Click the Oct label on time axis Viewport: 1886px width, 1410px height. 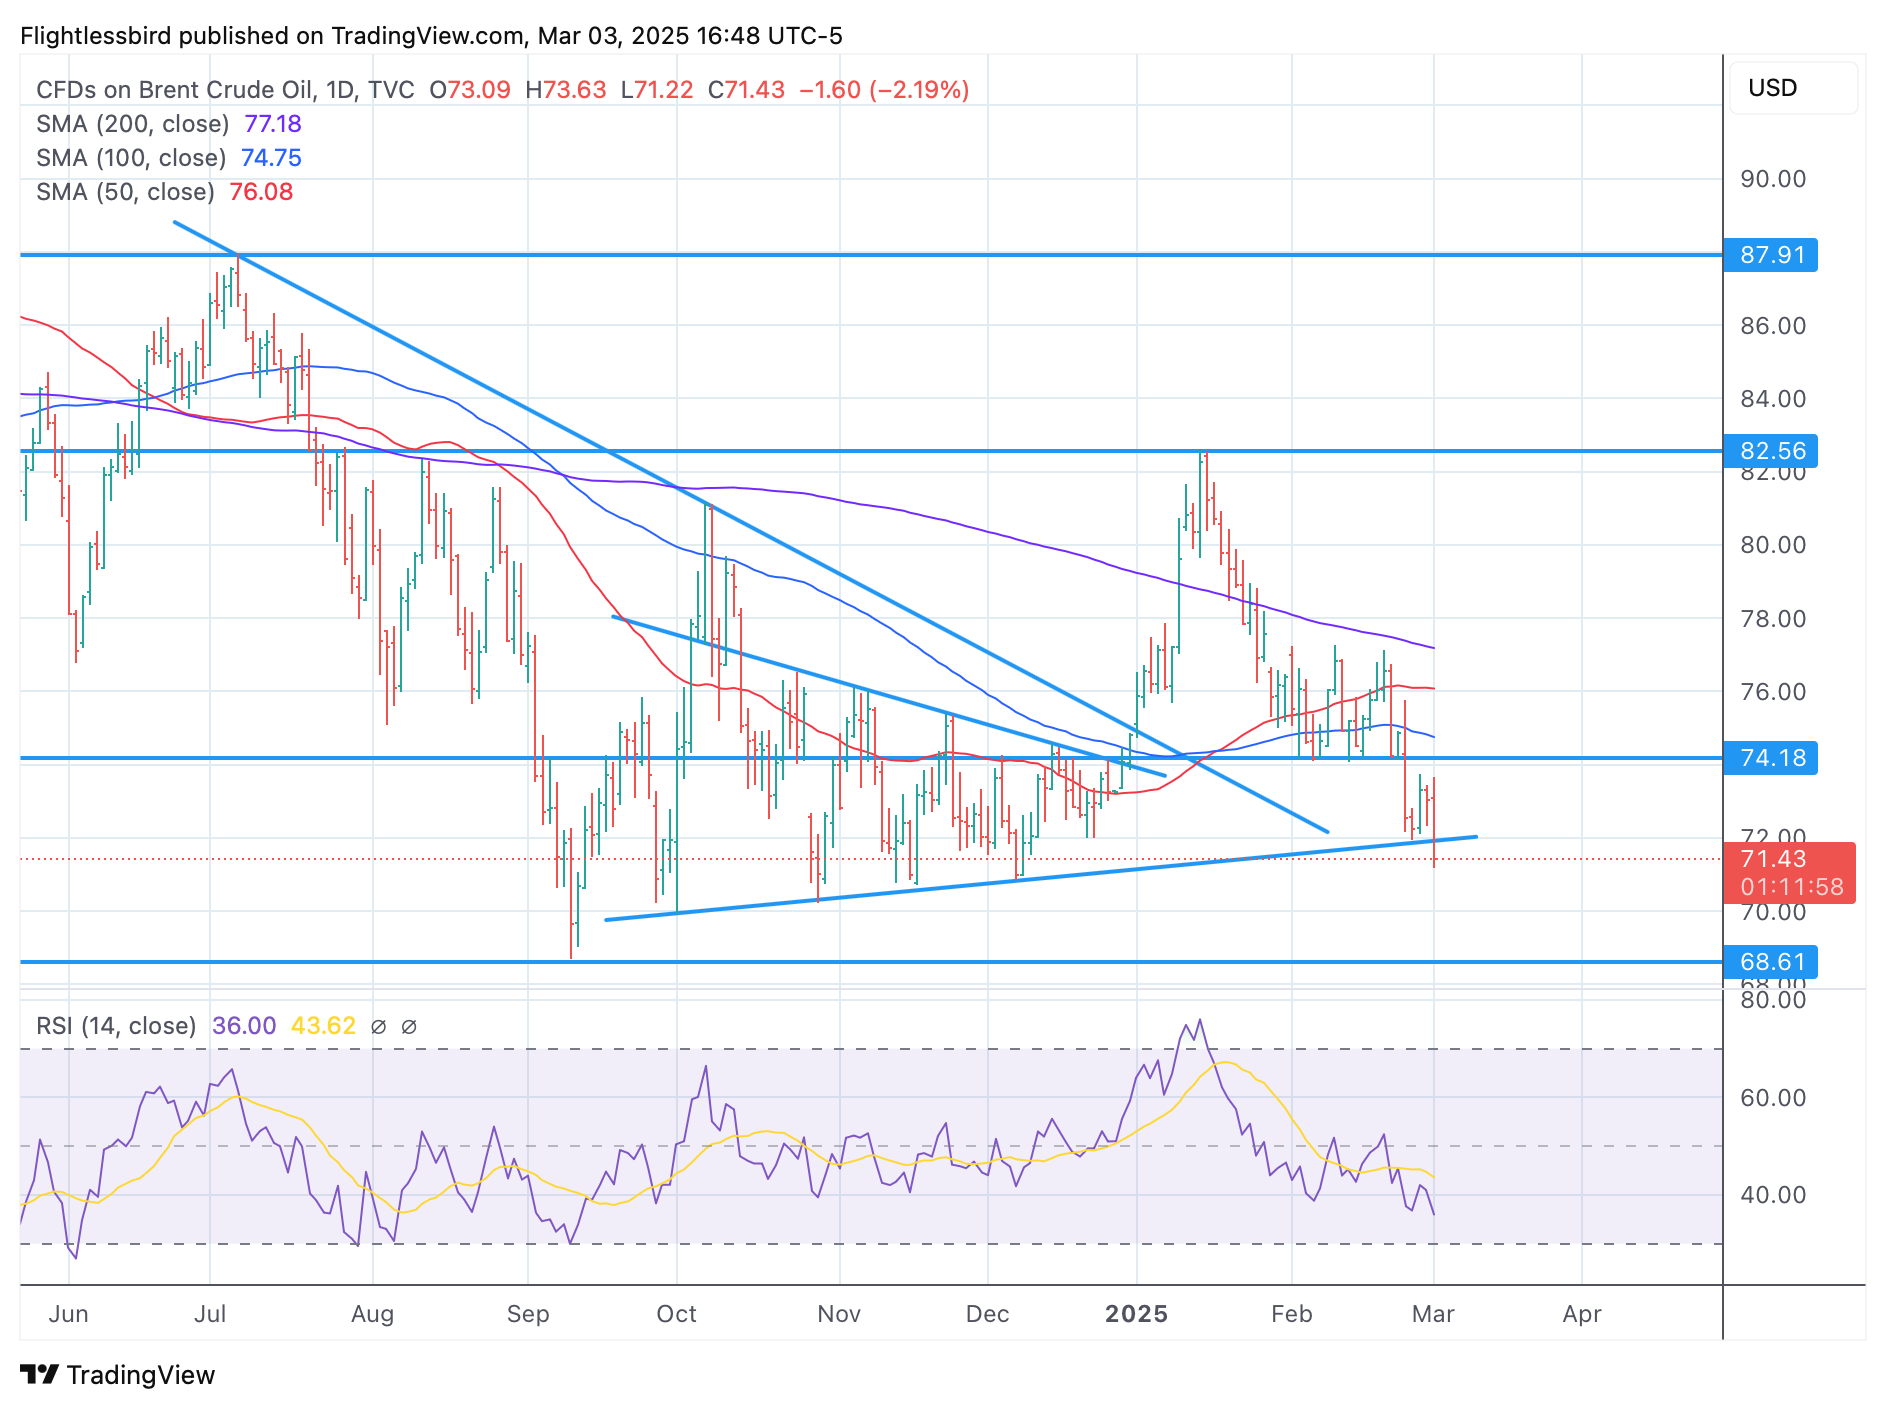(677, 1314)
